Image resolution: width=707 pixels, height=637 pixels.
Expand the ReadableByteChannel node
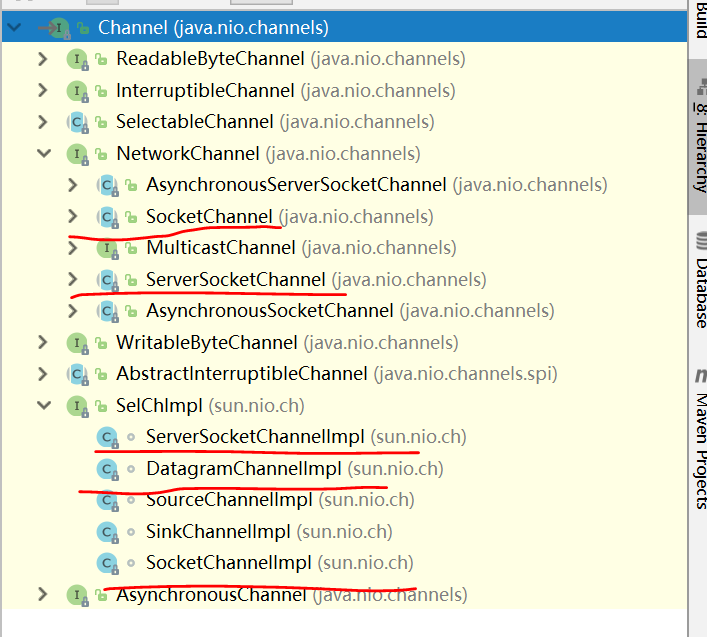pyautogui.click(x=42, y=59)
